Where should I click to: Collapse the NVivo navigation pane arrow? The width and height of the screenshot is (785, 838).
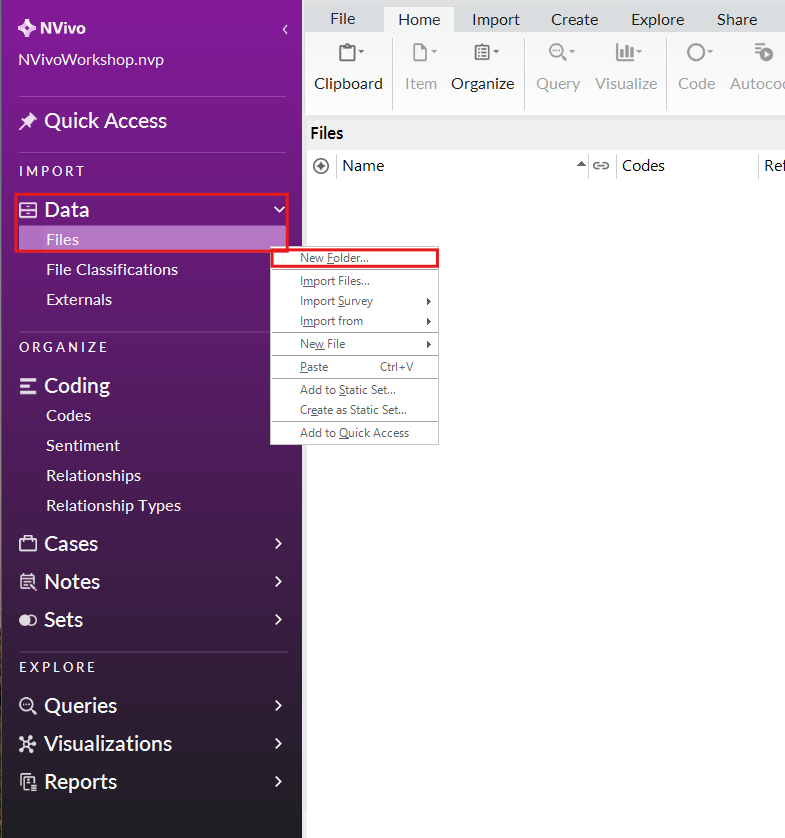(285, 29)
